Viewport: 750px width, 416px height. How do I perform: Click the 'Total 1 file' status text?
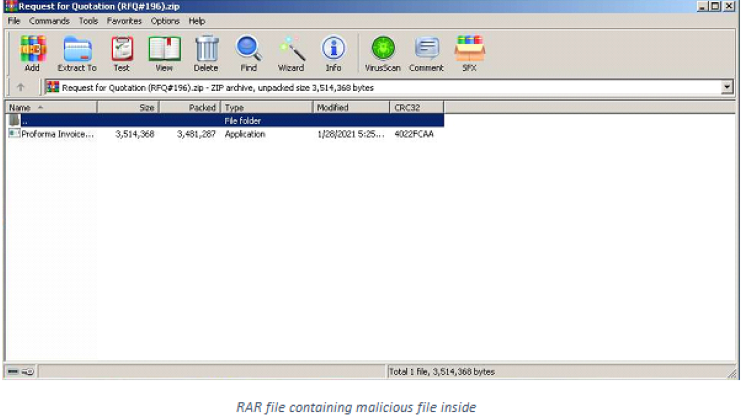(x=442, y=372)
